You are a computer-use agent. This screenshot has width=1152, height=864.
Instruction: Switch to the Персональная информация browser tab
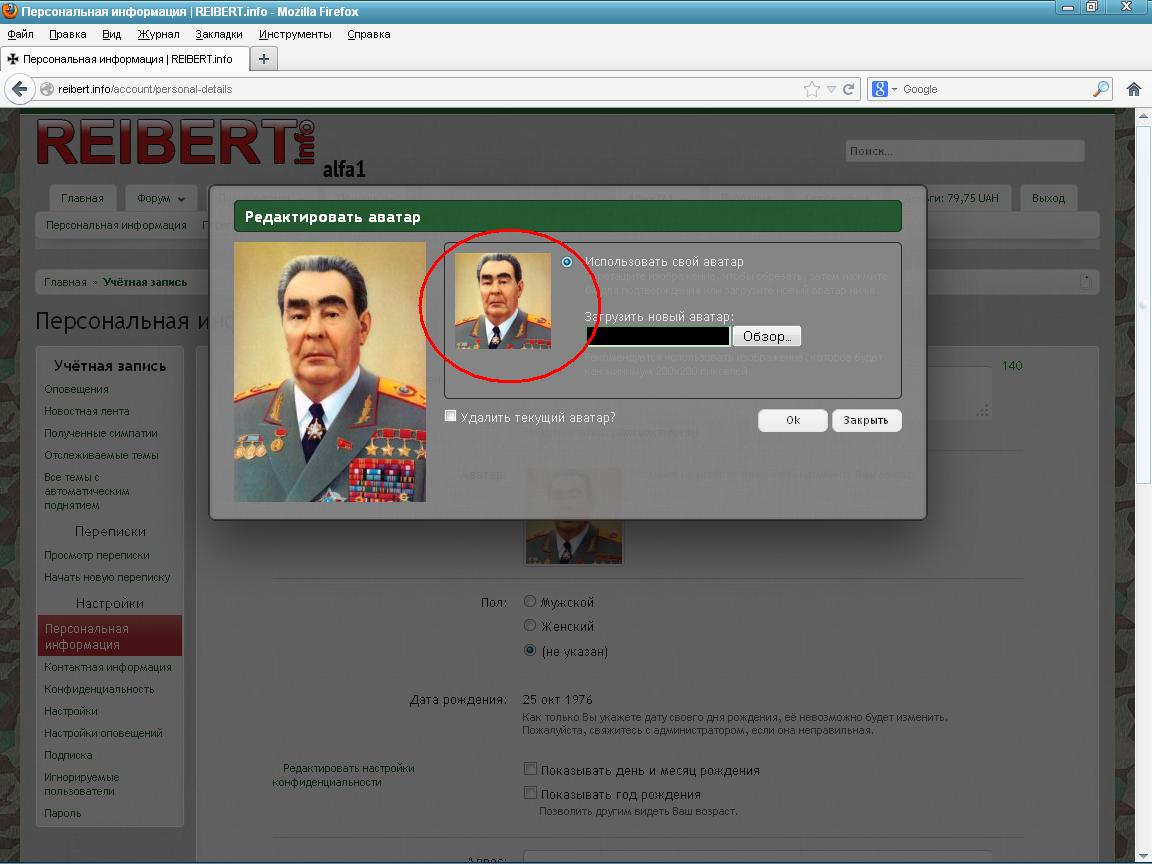point(125,59)
